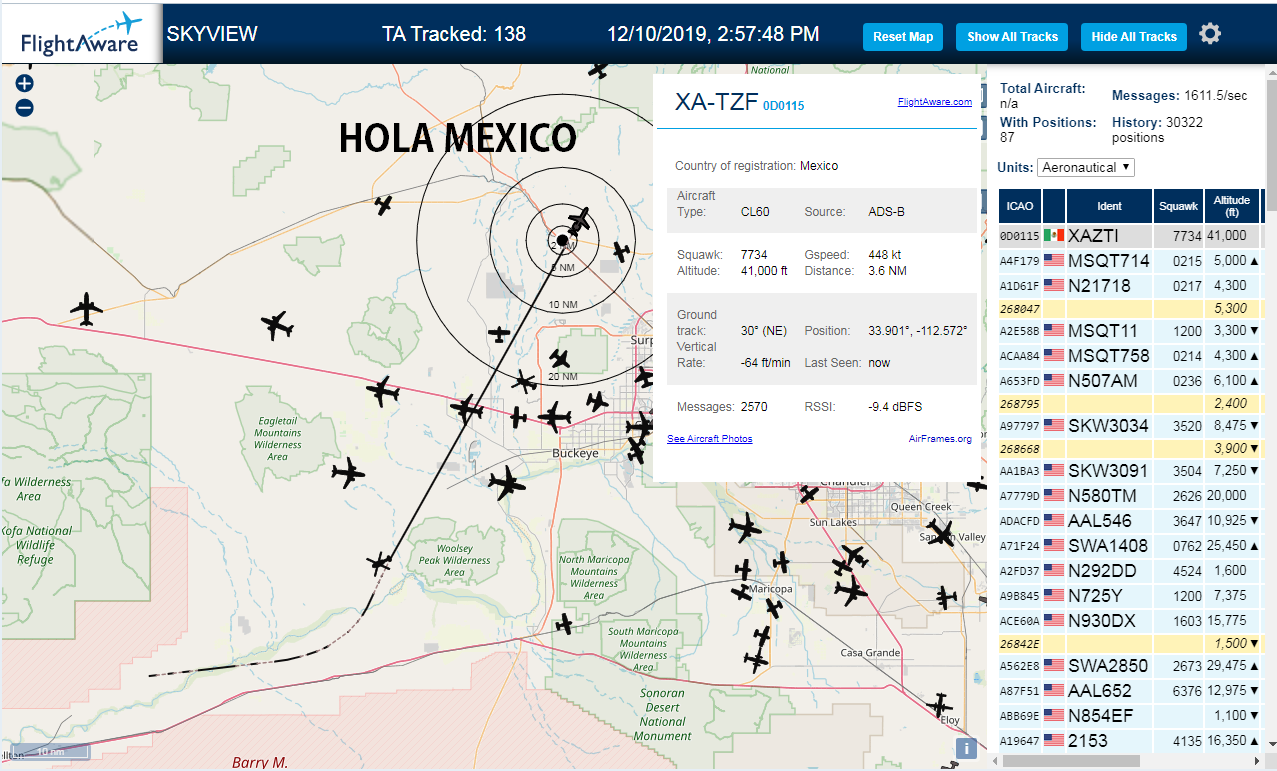Select the AAL652 row
The width and height of the screenshot is (1277, 771).
[1130, 690]
